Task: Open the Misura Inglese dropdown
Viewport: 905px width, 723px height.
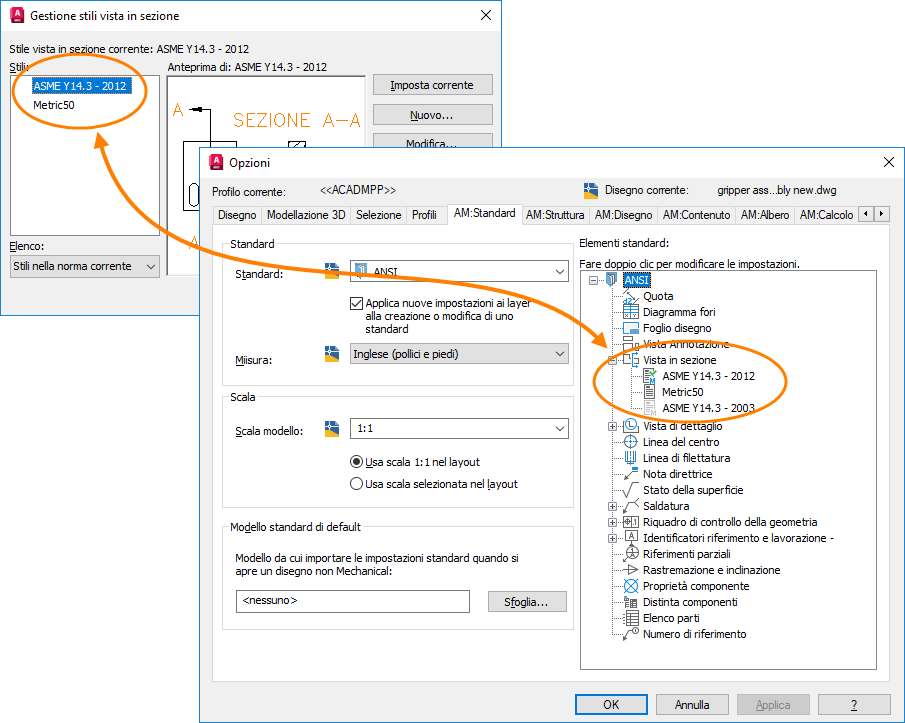Action: [459, 354]
